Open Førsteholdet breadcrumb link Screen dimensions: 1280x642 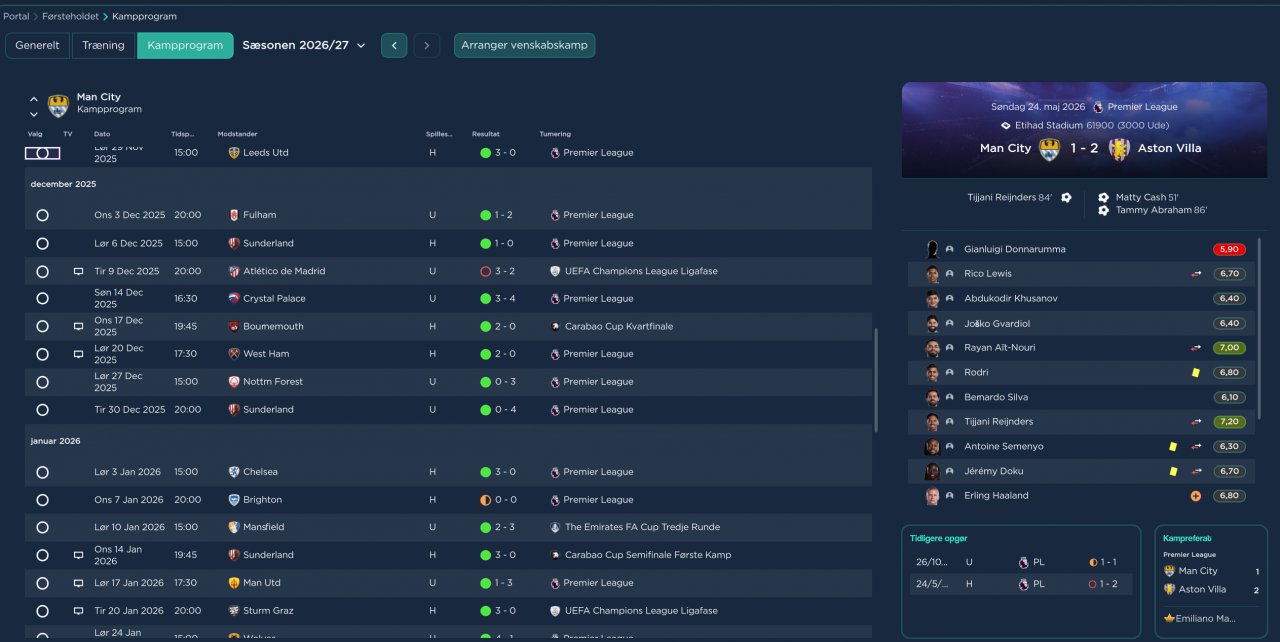pos(71,16)
